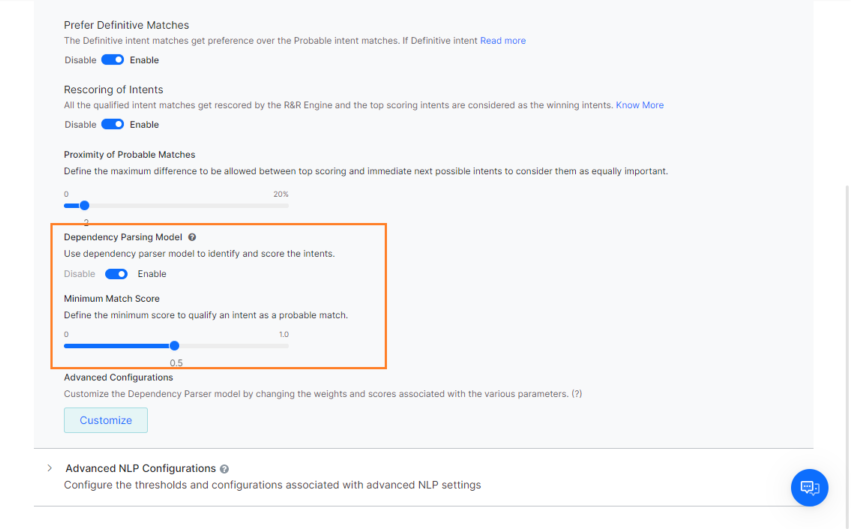Click the Proximity of Probable Matches slider handle

coord(84,206)
